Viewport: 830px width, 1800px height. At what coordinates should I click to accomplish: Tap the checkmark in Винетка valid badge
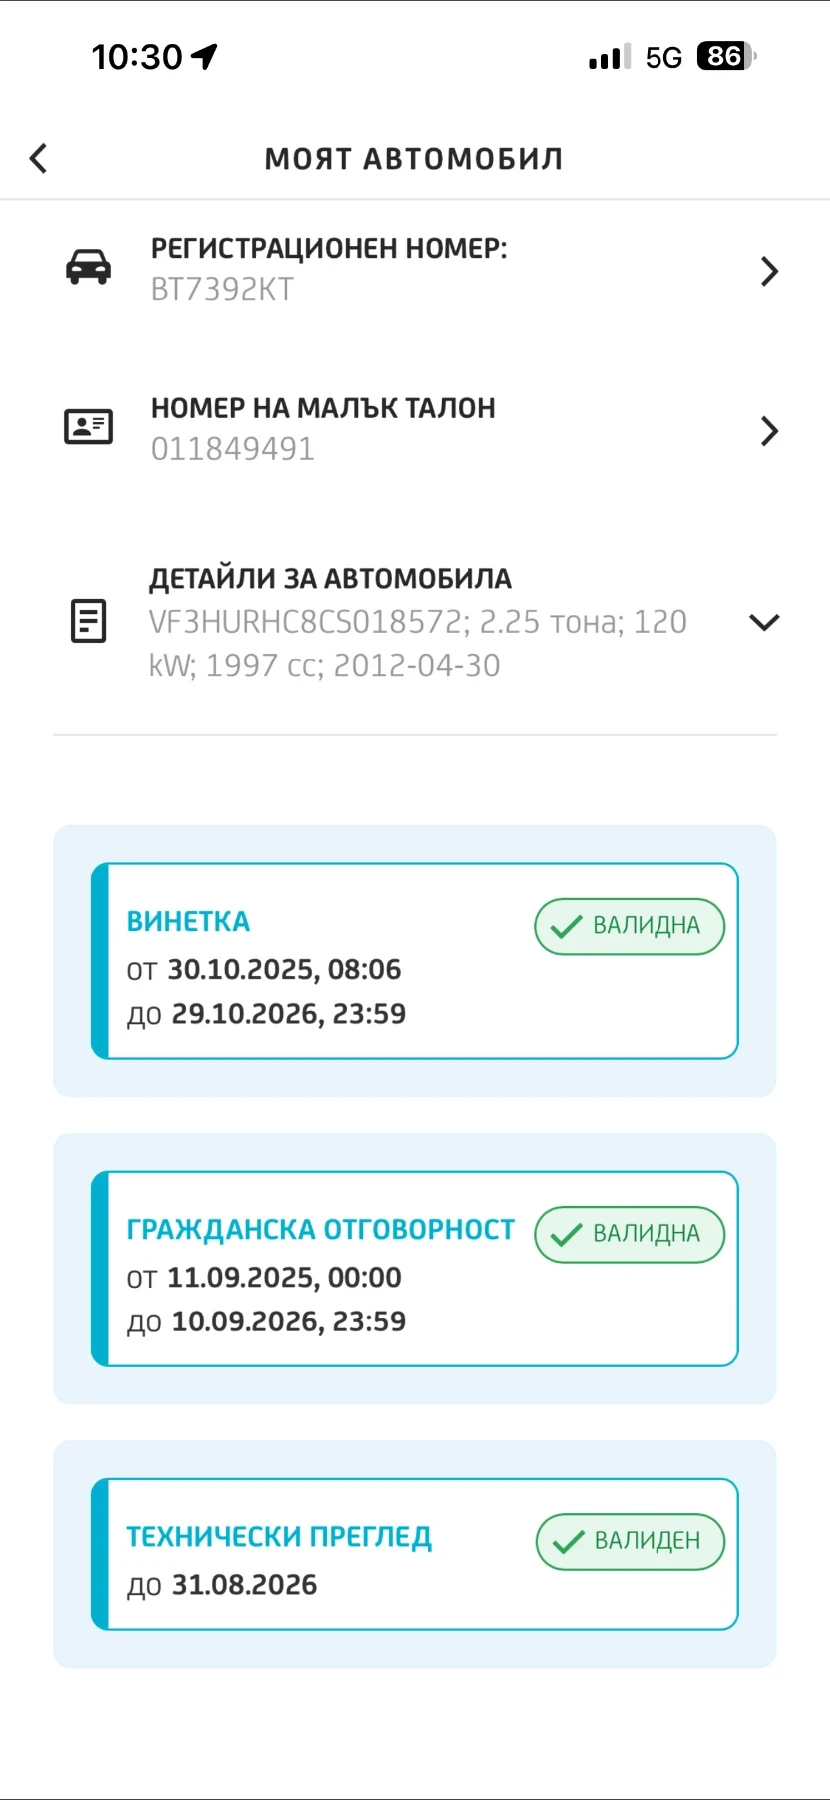566,927
